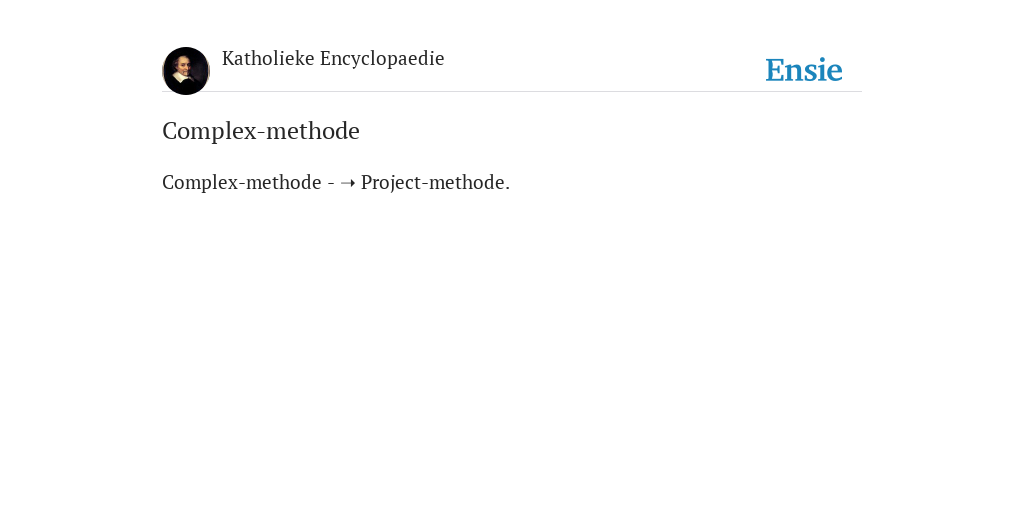Click the horizontal divider under the header

512,91
